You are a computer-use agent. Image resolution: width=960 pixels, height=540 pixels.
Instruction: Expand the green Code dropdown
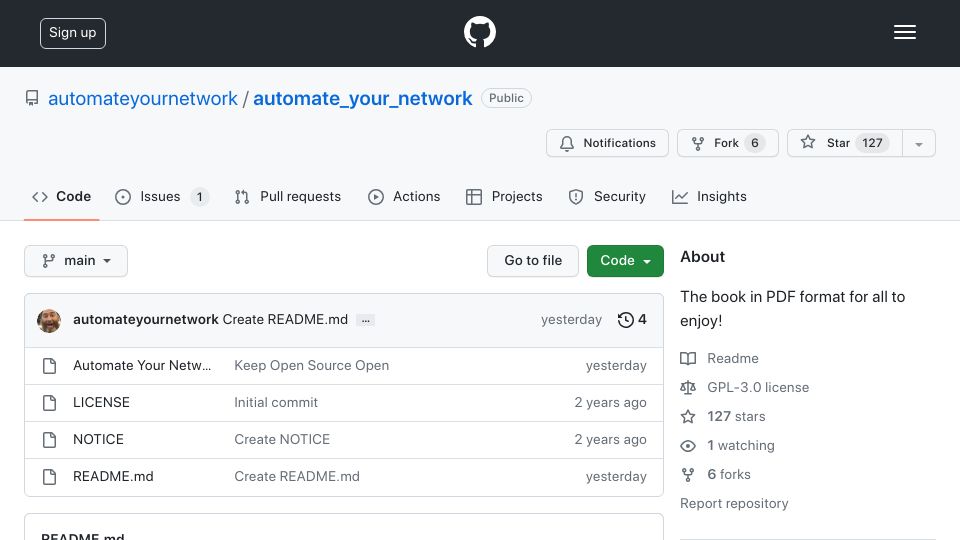625,261
